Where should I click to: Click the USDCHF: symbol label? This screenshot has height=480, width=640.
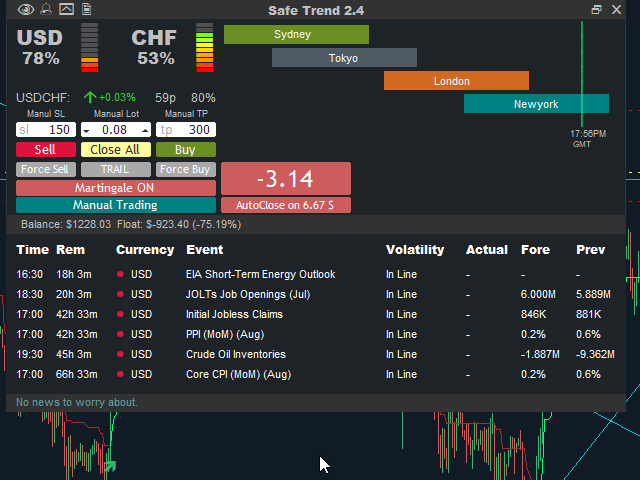[43, 98]
